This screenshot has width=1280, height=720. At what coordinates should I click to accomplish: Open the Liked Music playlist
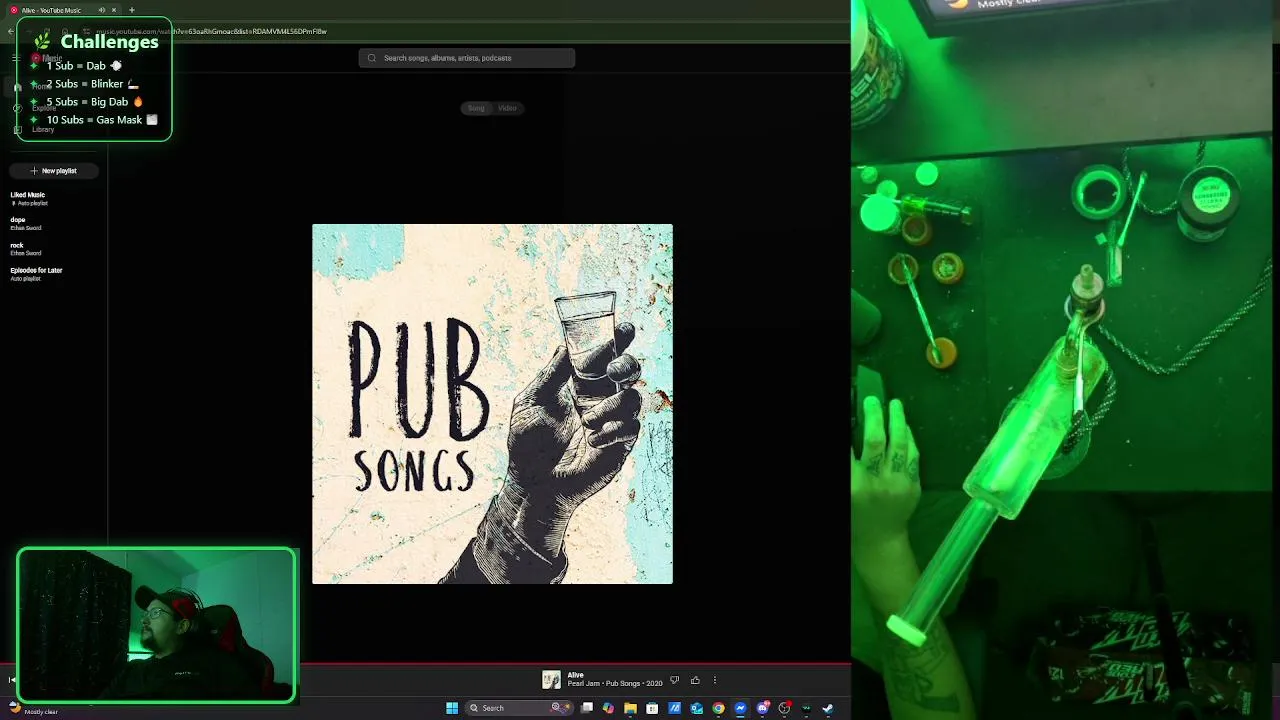coord(28,198)
